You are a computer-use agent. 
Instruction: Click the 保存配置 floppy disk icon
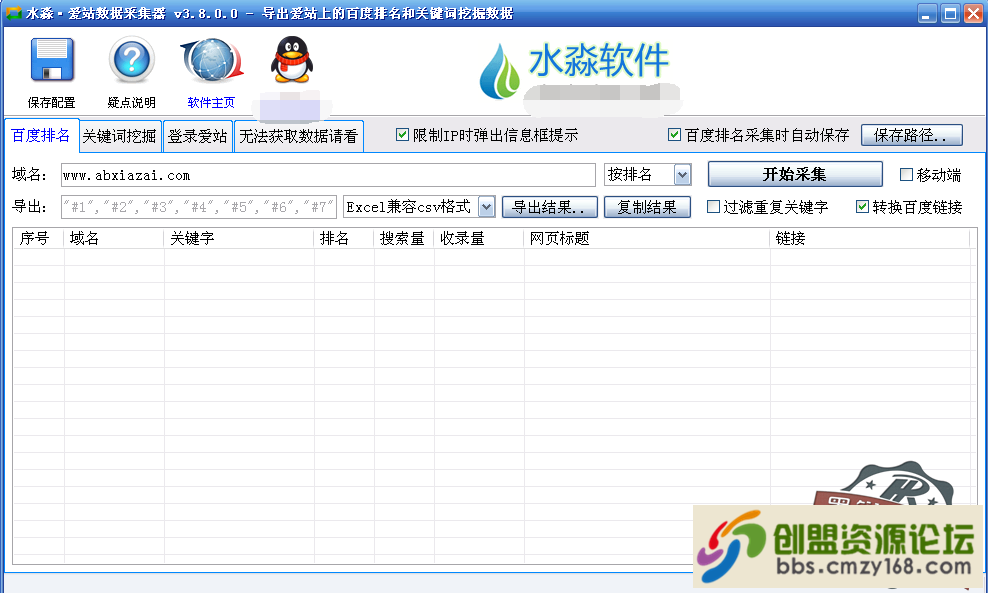pyautogui.click(x=52, y=60)
